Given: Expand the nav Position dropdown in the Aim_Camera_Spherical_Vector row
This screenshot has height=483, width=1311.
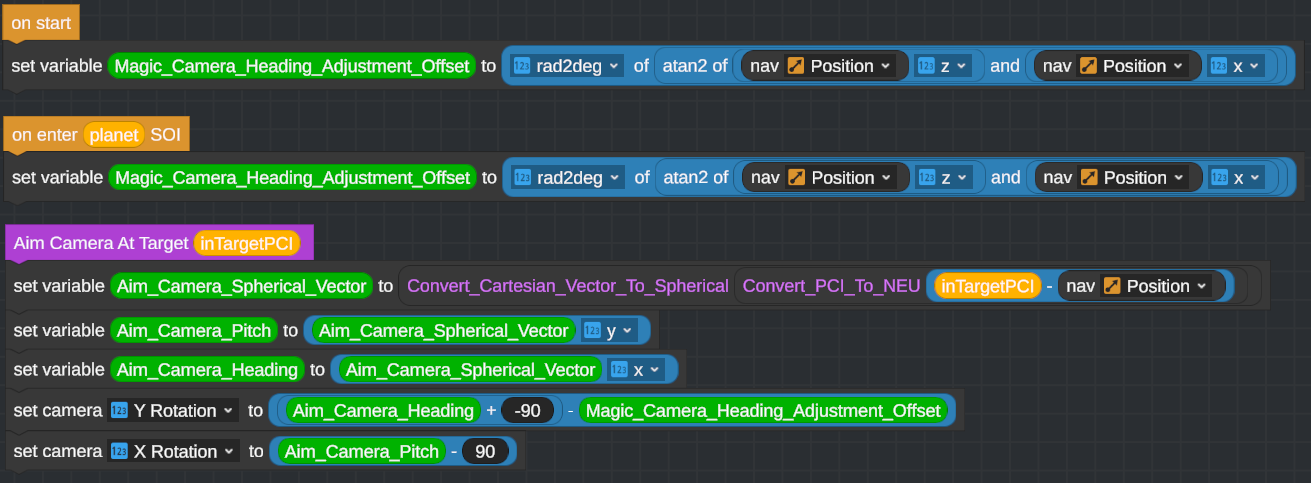Looking at the screenshot, I should (1199, 286).
